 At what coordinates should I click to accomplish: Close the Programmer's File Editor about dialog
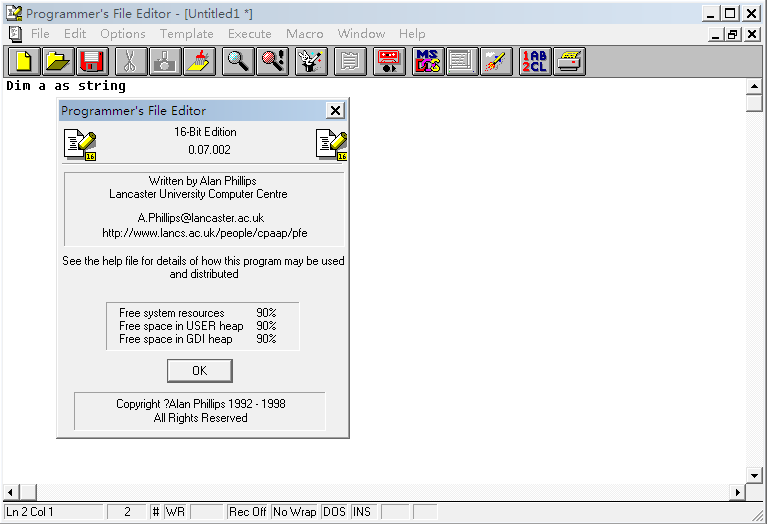(335, 111)
